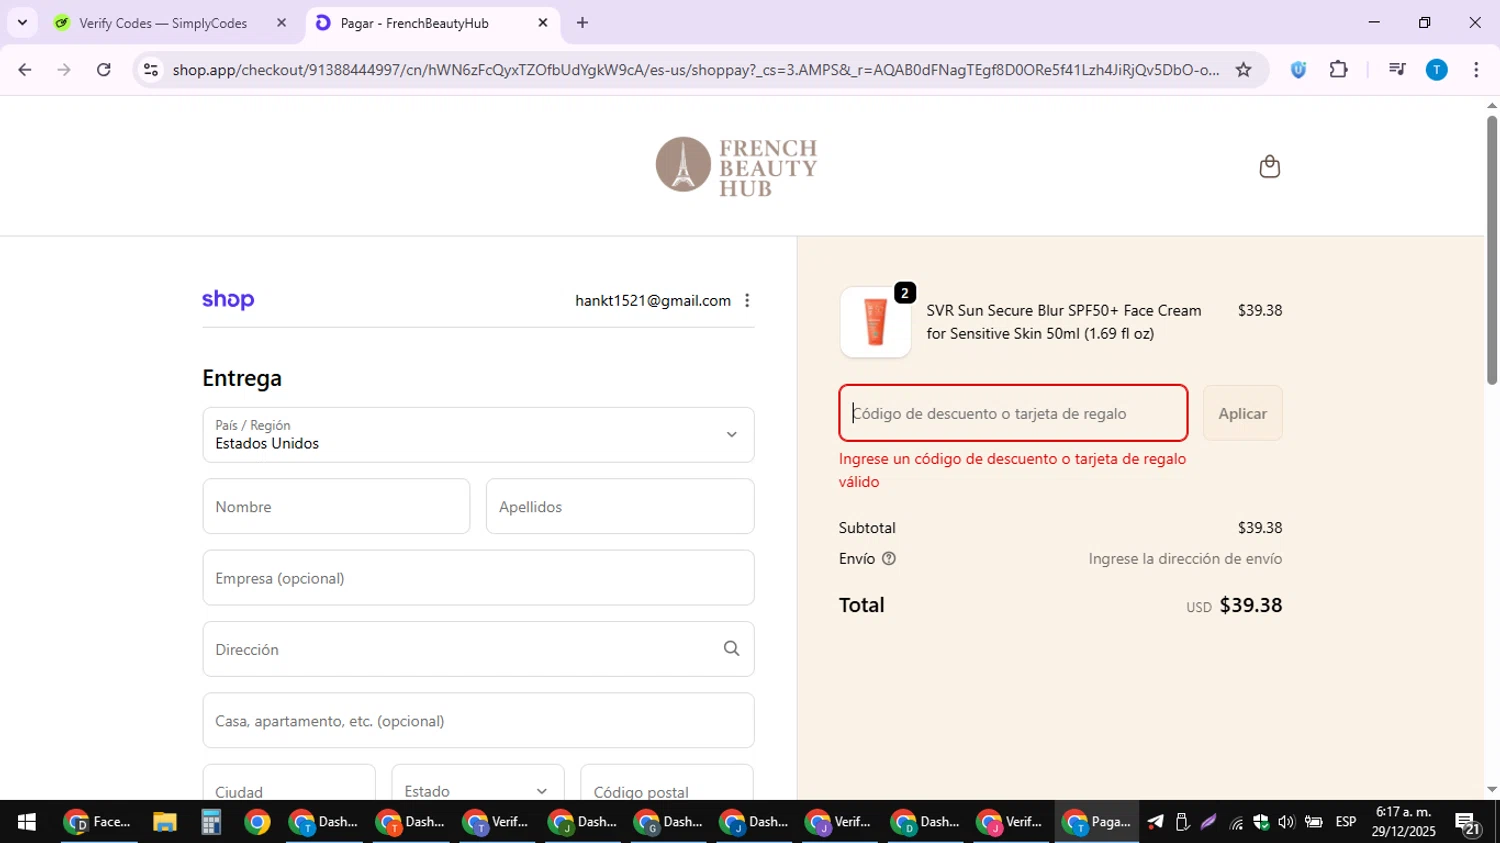
Task: Expand the Estado dropdown
Action: pos(478,791)
